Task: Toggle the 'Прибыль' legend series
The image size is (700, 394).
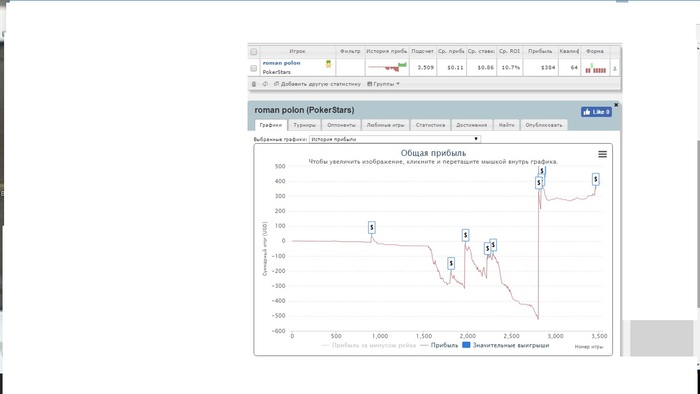Action: [x=439, y=345]
